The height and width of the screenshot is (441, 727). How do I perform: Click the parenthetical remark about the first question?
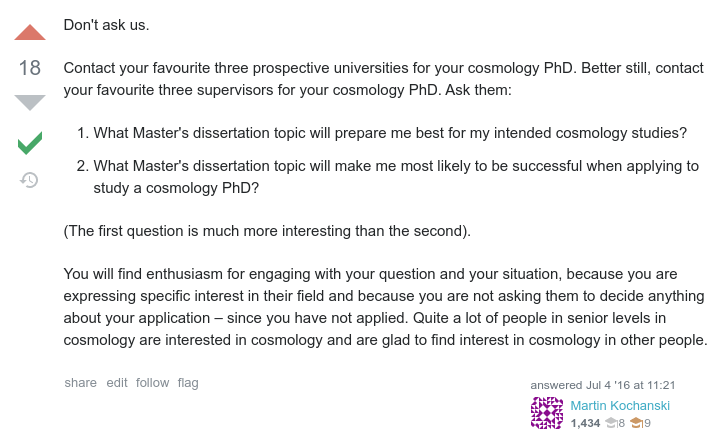click(x=267, y=231)
